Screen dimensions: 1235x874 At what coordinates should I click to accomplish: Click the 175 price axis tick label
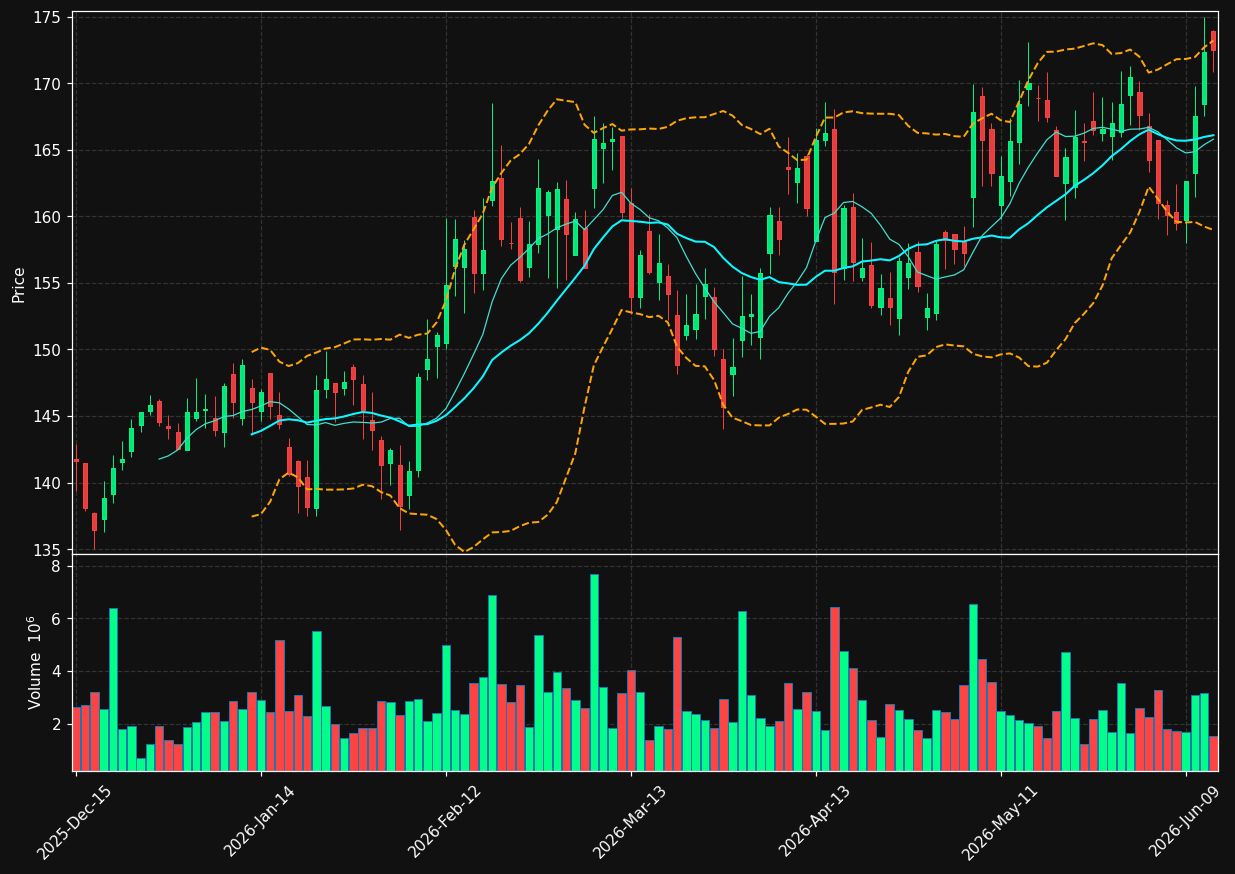(47, 18)
